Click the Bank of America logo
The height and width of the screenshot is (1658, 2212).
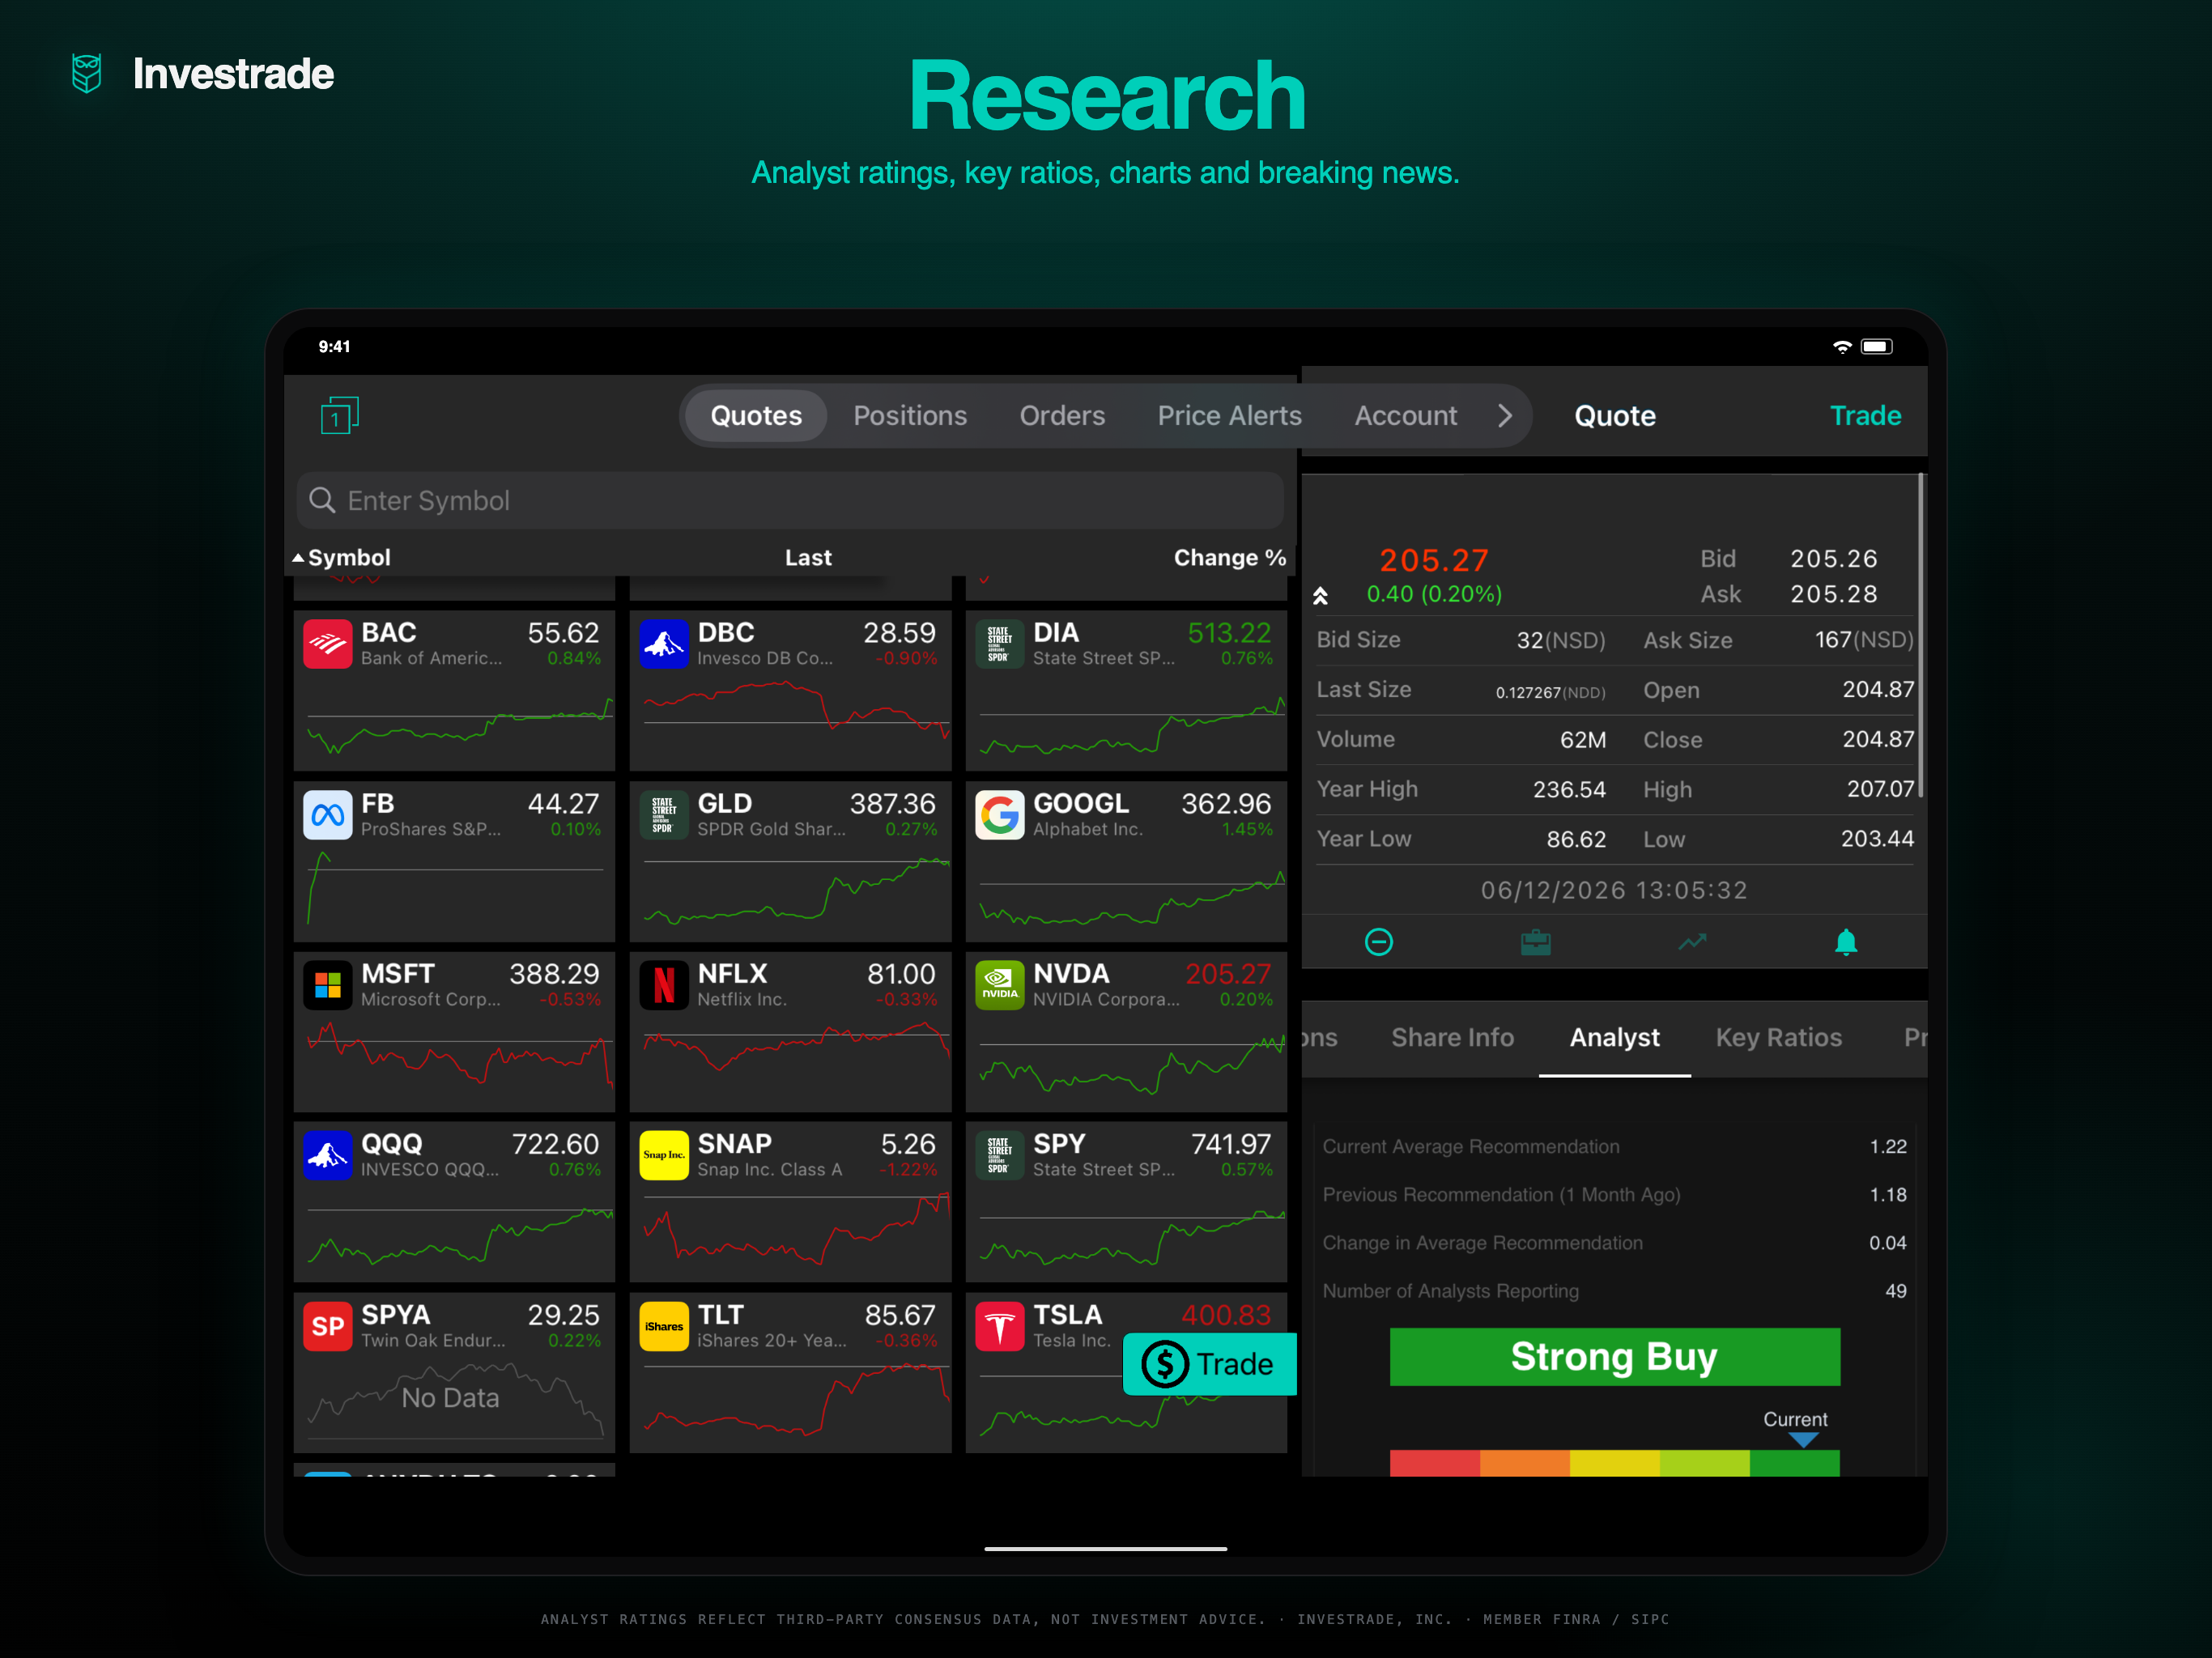point(328,644)
